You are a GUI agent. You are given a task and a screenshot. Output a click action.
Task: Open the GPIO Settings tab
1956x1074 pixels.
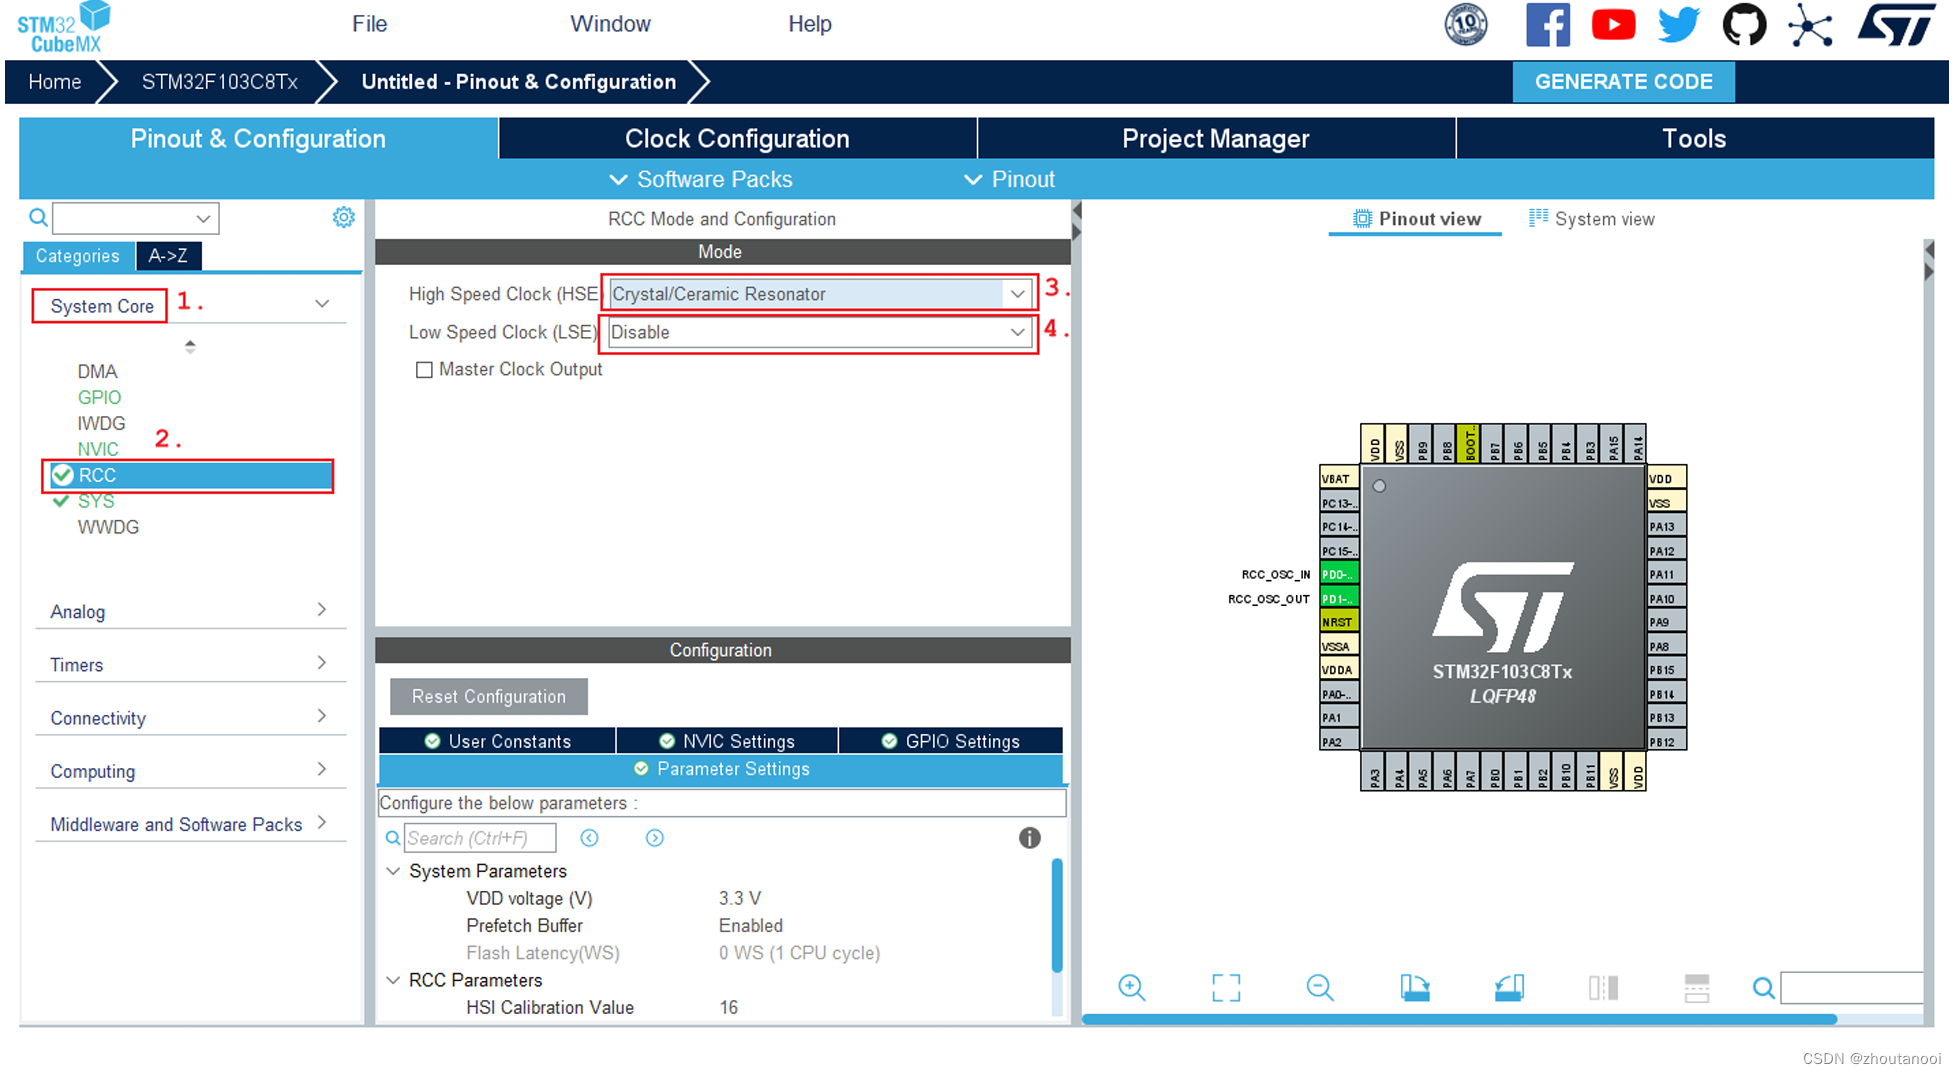pyautogui.click(x=950, y=741)
